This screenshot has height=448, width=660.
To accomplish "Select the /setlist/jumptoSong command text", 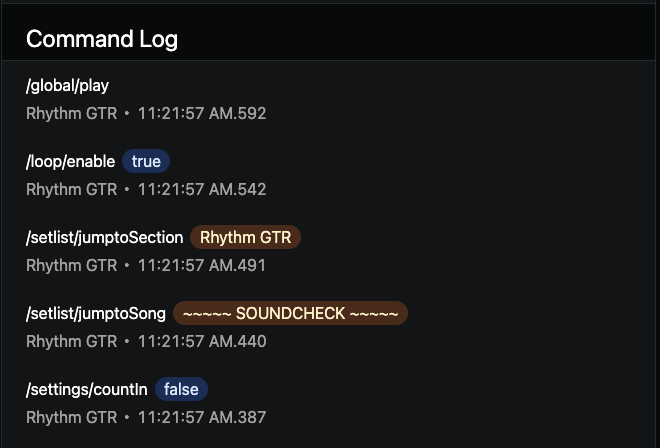I will point(96,314).
